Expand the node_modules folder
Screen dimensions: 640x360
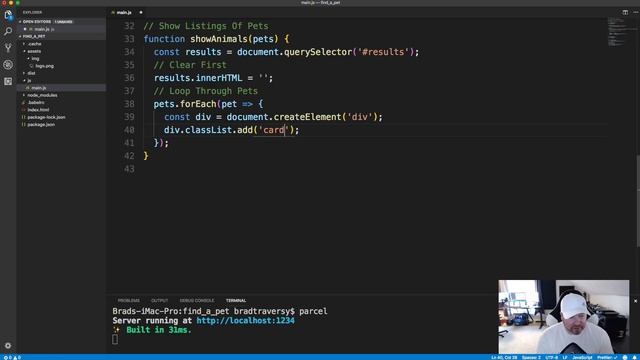pyautogui.click(x=42, y=95)
